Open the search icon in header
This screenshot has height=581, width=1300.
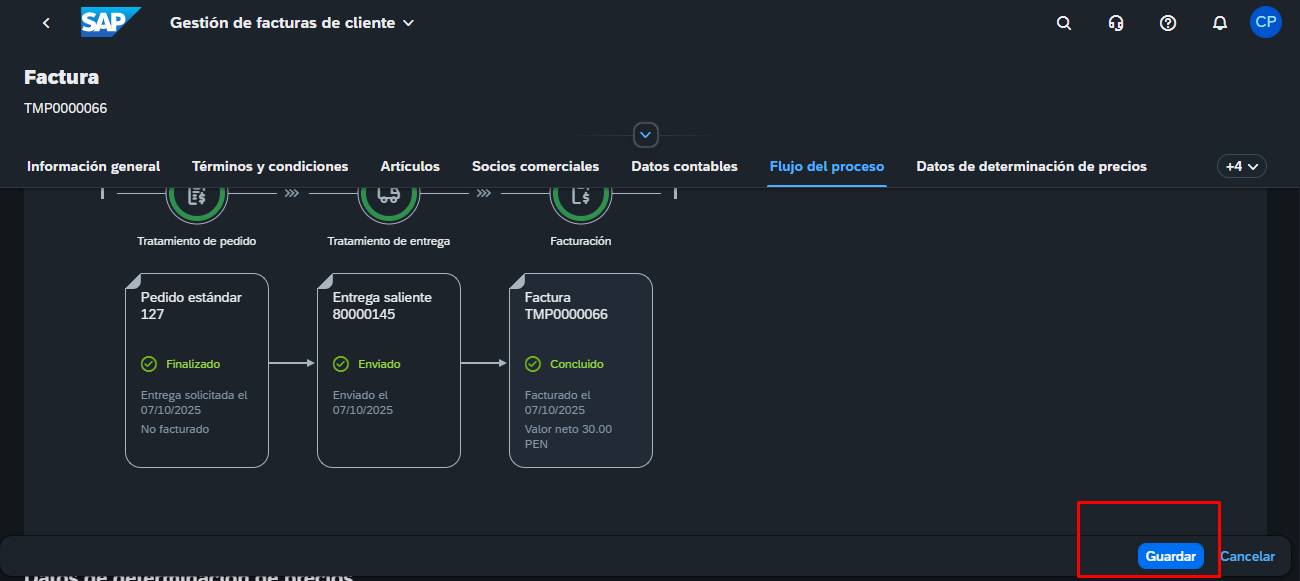1064,23
